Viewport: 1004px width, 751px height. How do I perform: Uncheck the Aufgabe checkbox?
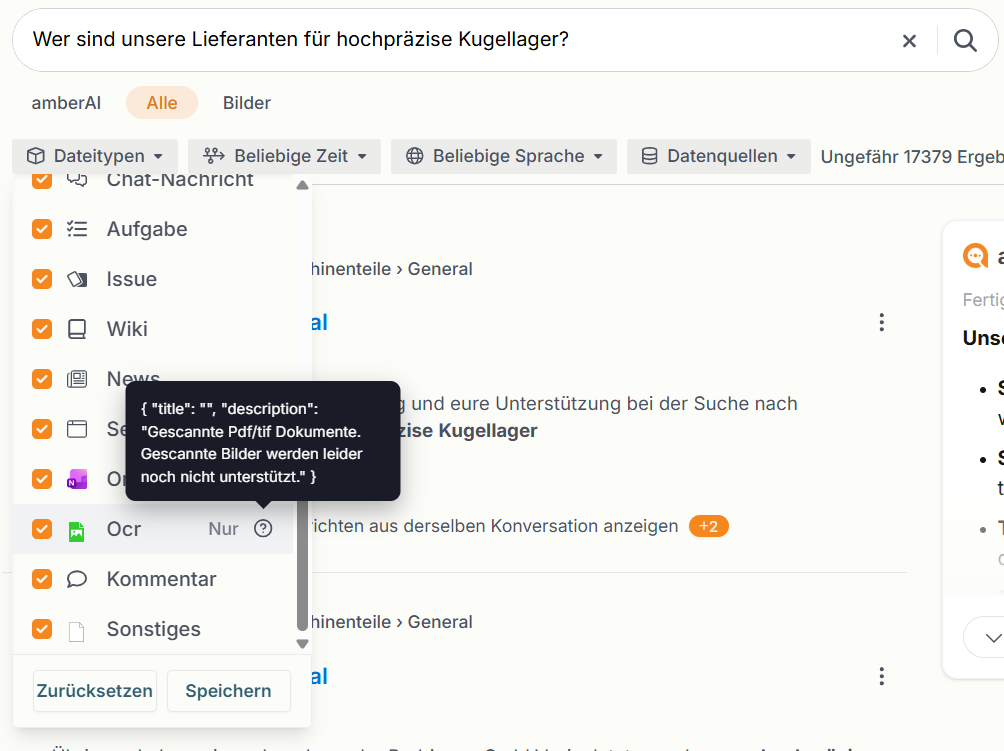pyautogui.click(x=42, y=229)
